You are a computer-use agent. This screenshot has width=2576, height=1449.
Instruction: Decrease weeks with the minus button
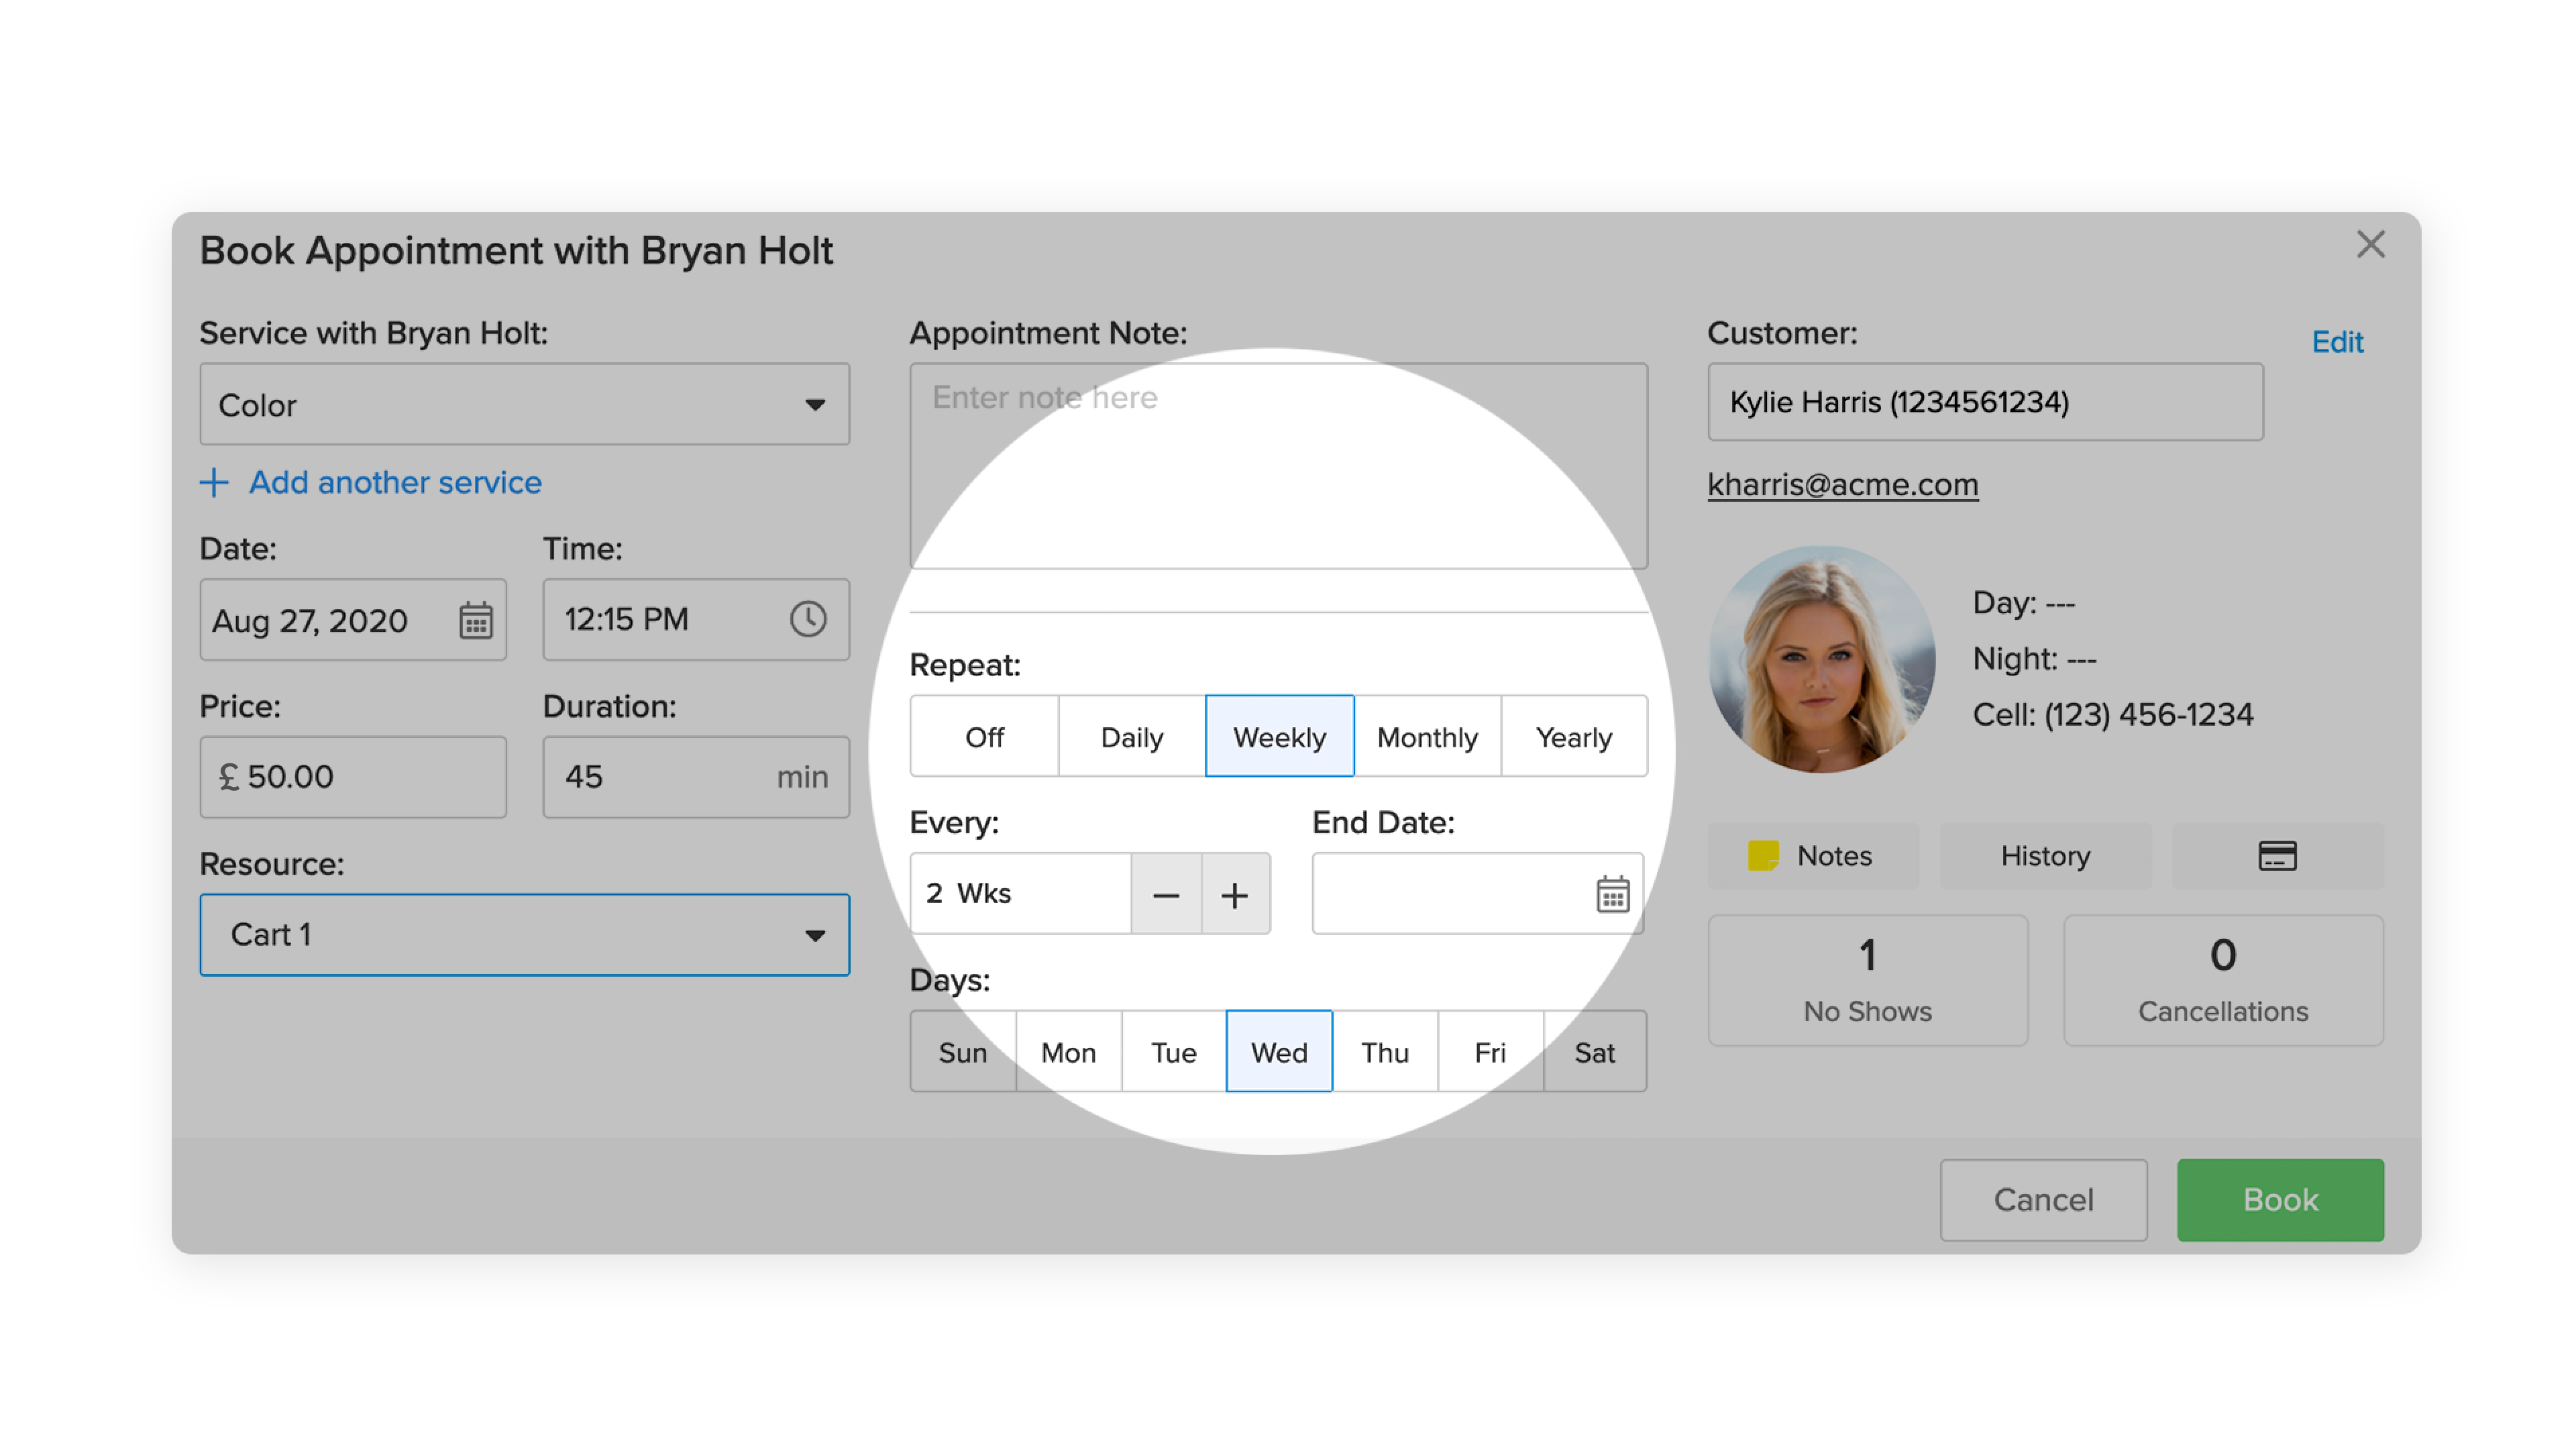[x=1166, y=894]
